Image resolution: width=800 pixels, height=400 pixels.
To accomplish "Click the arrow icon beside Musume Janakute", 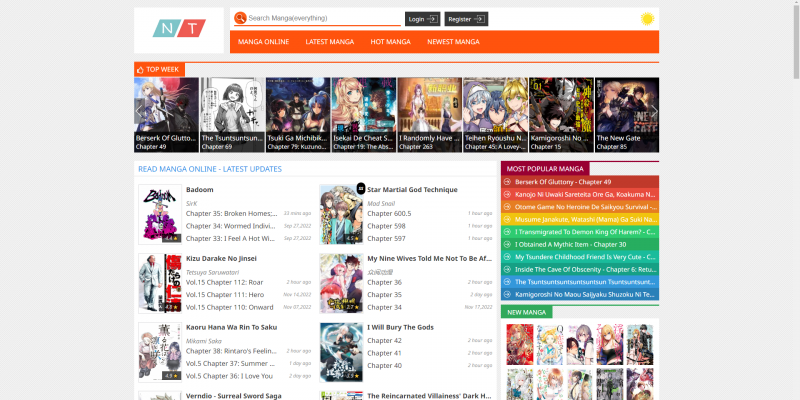I will click(x=507, y=219).
